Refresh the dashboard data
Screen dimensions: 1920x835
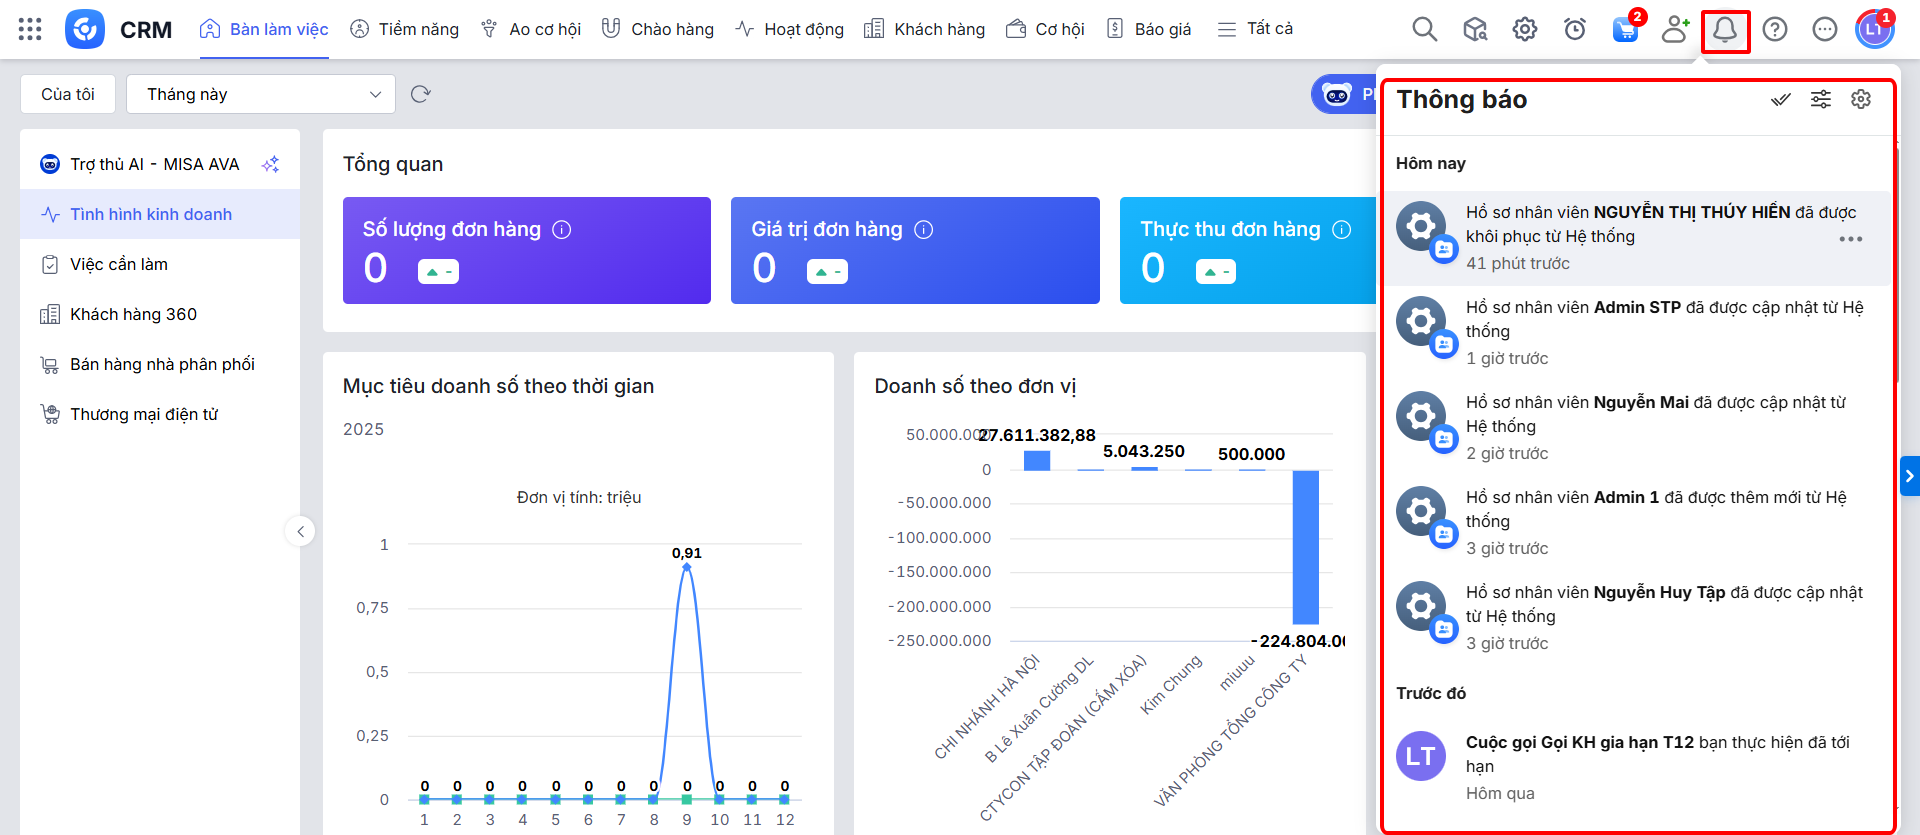click(420, 94)
